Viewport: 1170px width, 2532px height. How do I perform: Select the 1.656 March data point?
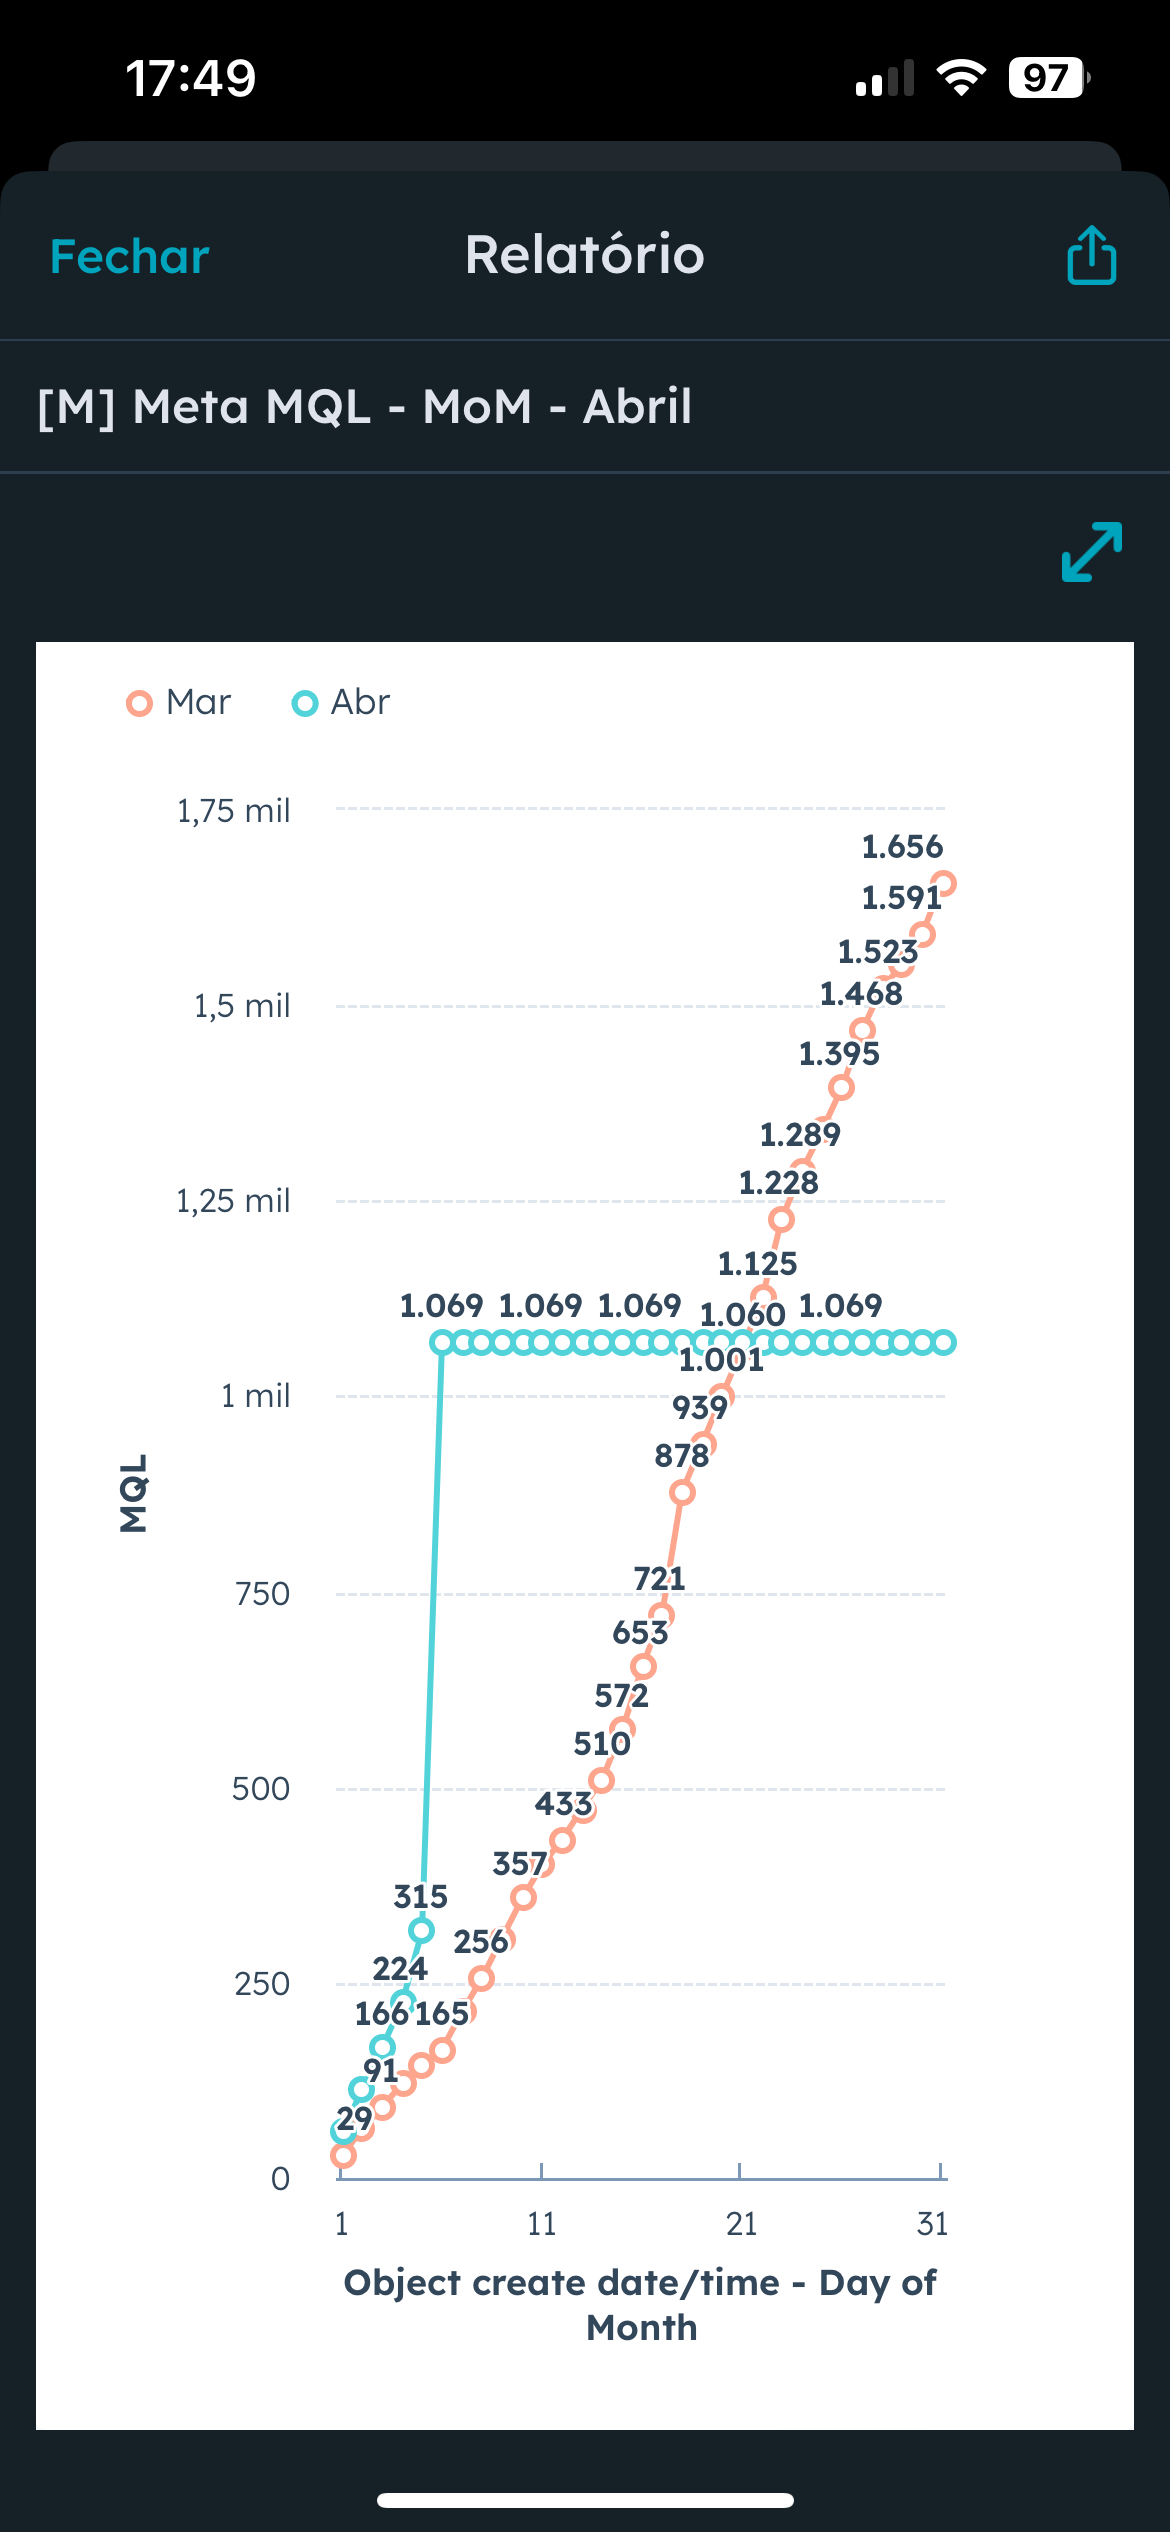(x=942, y=884)
